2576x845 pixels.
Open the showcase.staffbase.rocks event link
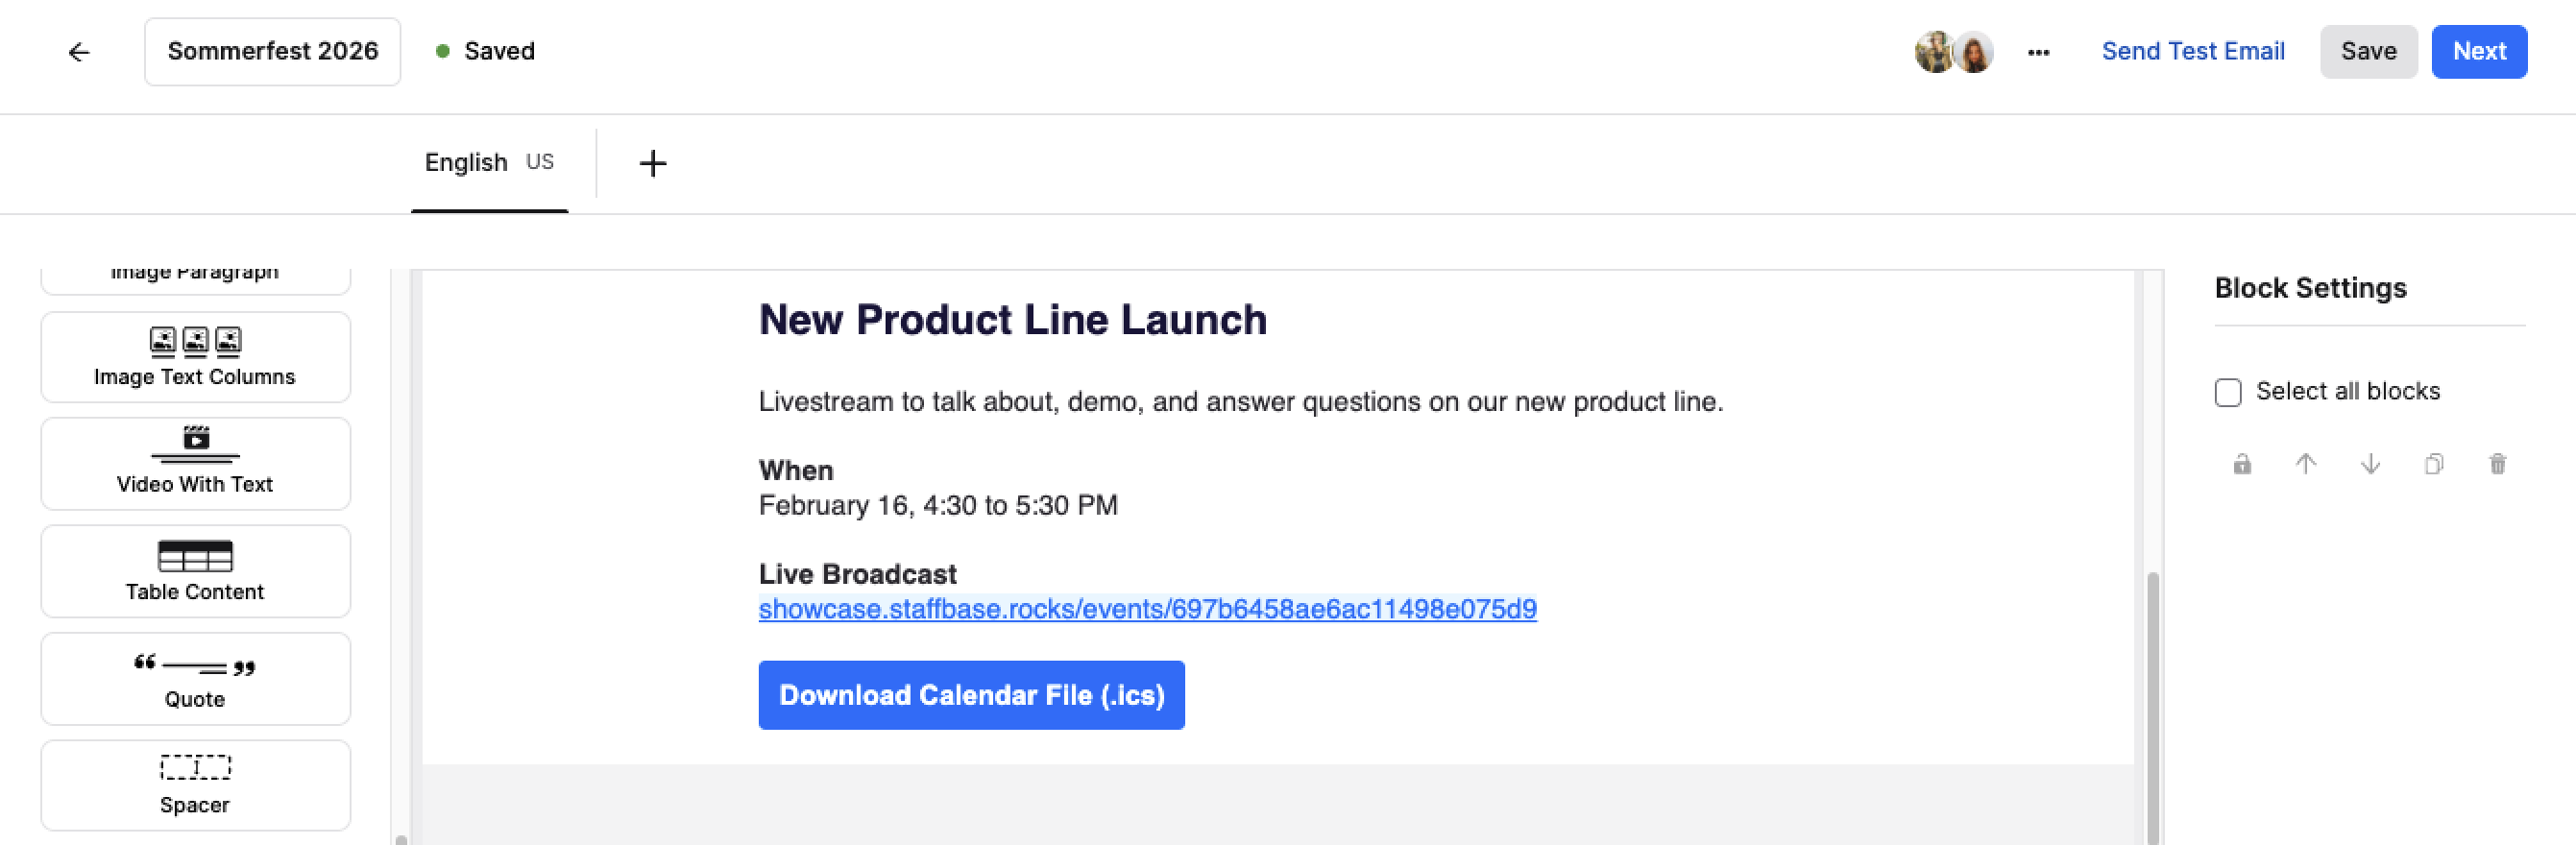(x=1147, y=609)
